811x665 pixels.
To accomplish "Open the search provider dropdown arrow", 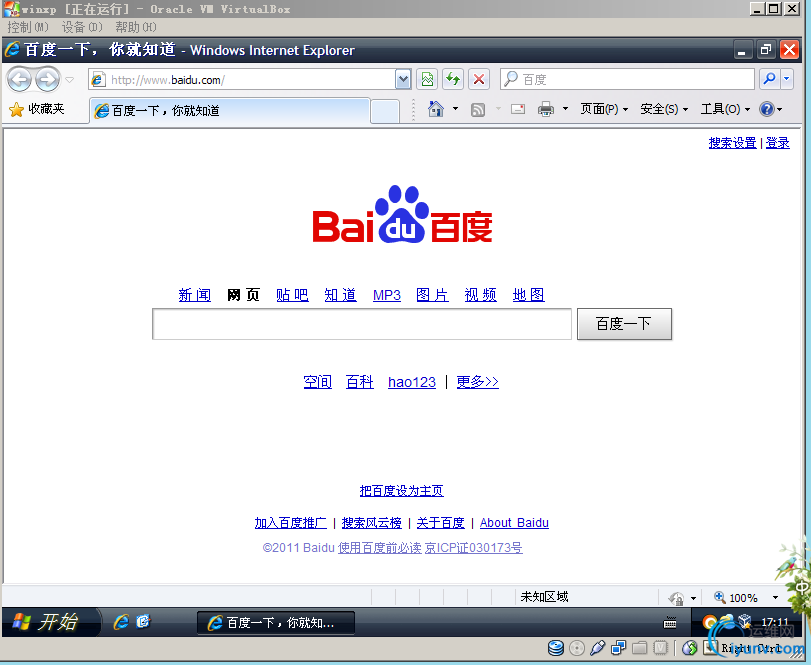I will tap(787, 79).
